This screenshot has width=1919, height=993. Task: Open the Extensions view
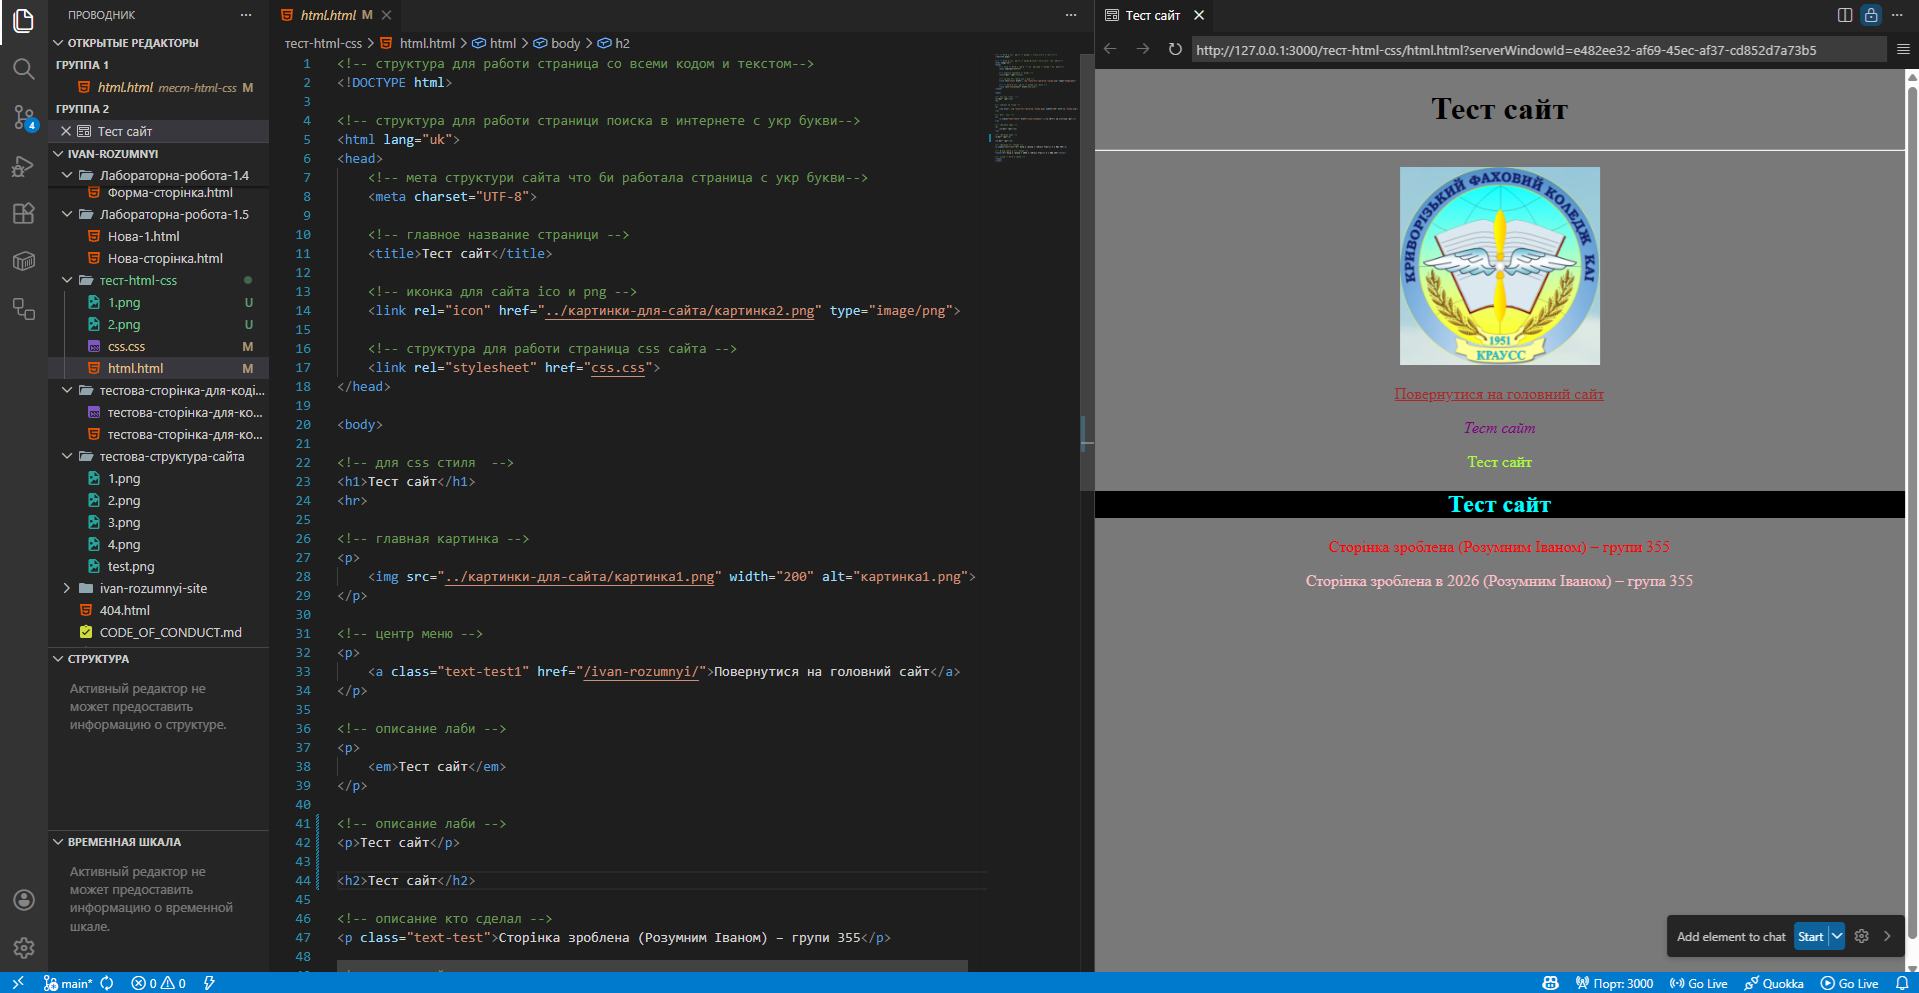(23, 214)
